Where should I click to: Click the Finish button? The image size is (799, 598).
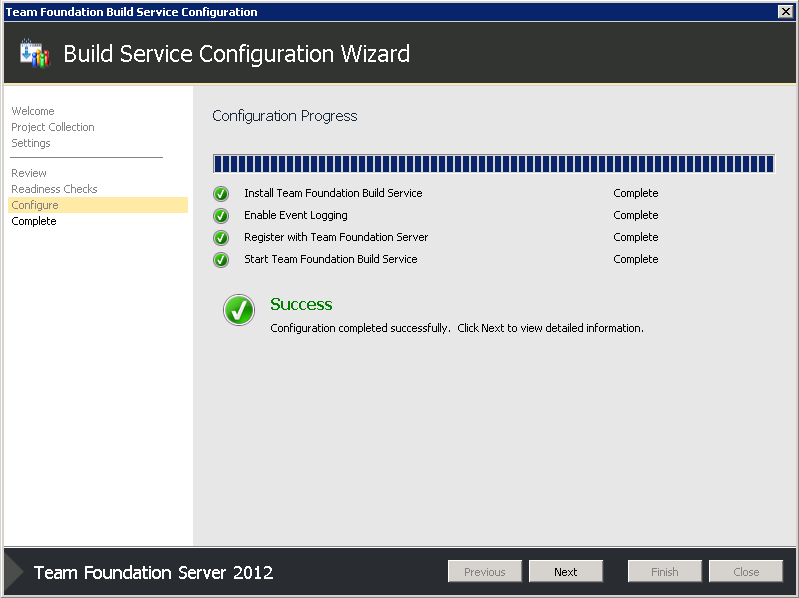click(664, 572)
